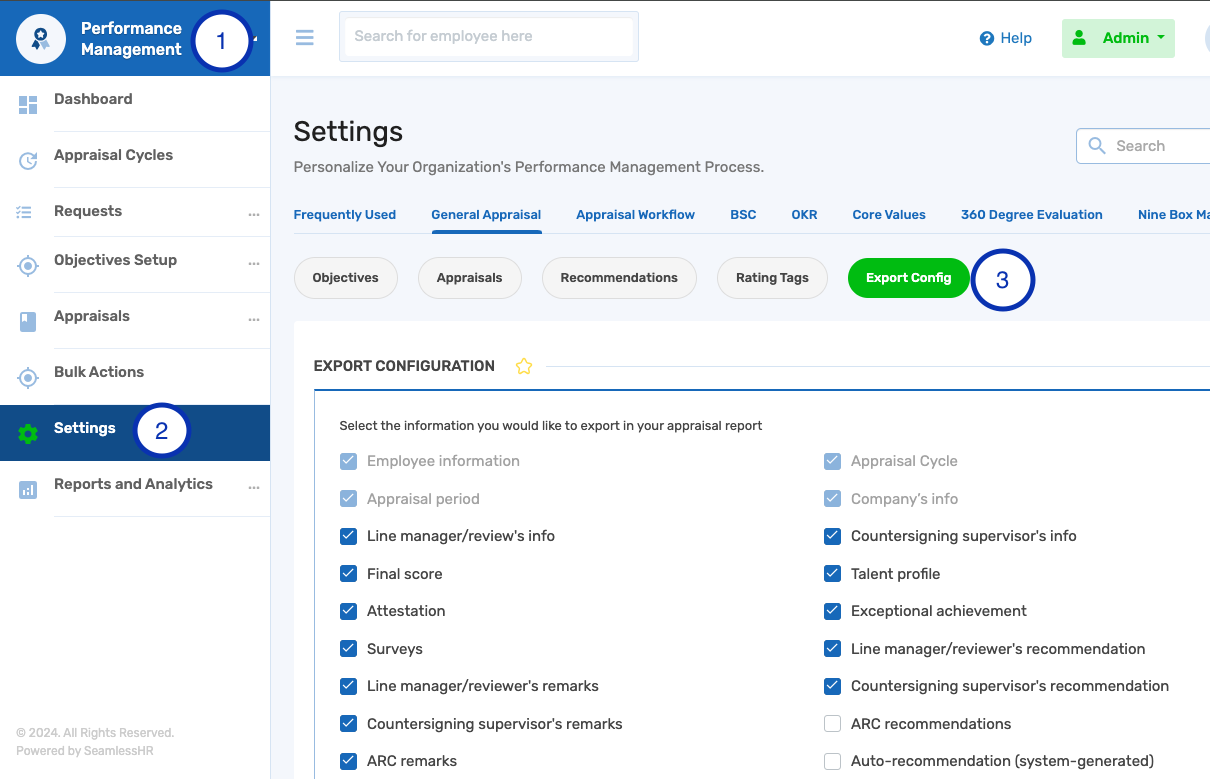Click the green Export Config button
Viewport: 1210px width, 779px height.
pos(909,278)
